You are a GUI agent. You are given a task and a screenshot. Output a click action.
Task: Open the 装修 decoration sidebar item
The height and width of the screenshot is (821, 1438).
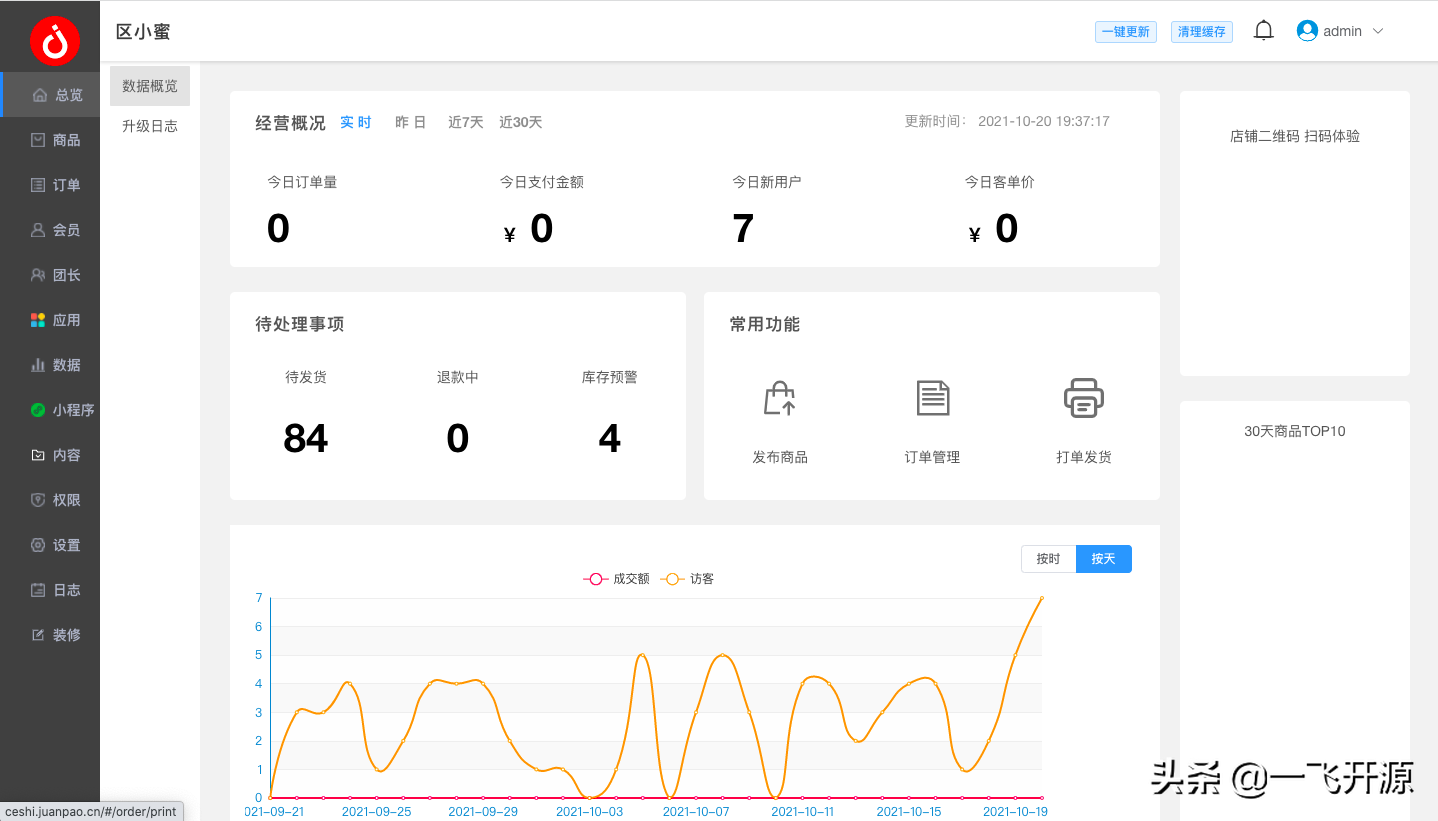pos(50,635)
